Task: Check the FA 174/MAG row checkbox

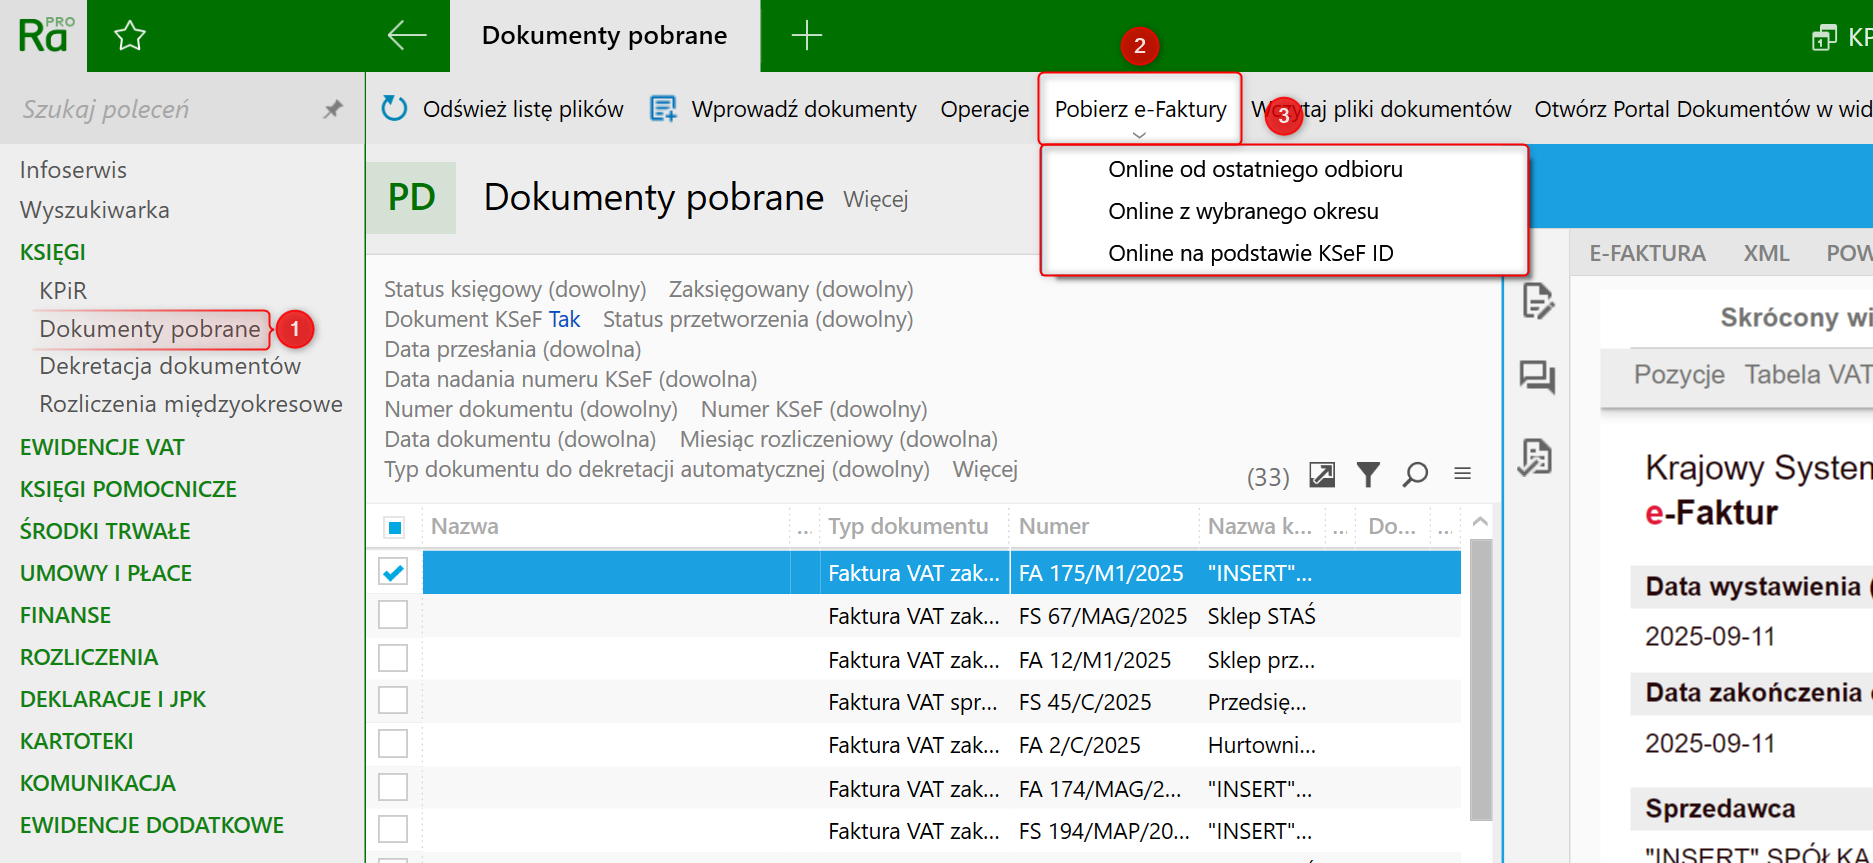Action: 393,788
